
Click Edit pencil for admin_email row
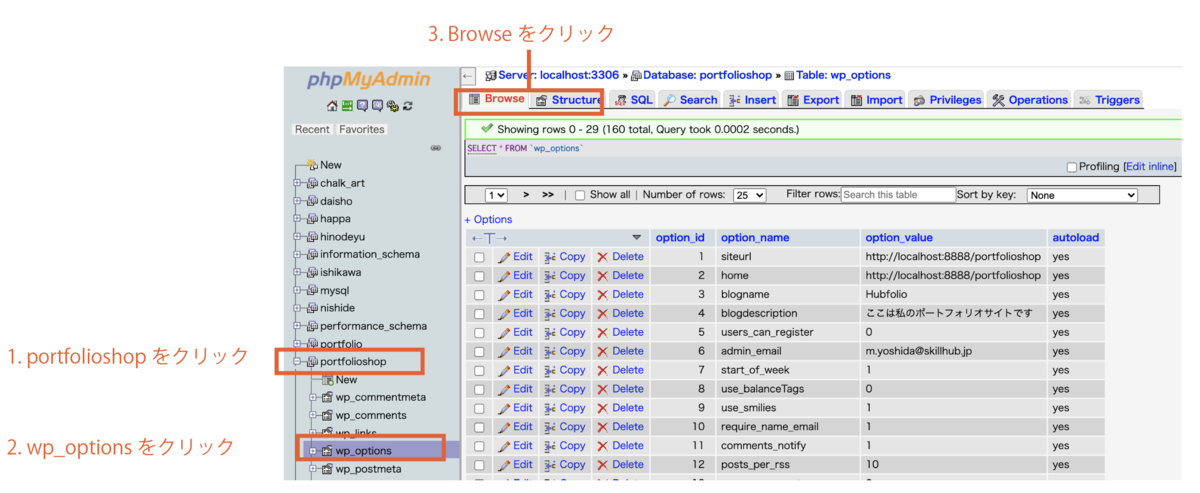point(505,351)
